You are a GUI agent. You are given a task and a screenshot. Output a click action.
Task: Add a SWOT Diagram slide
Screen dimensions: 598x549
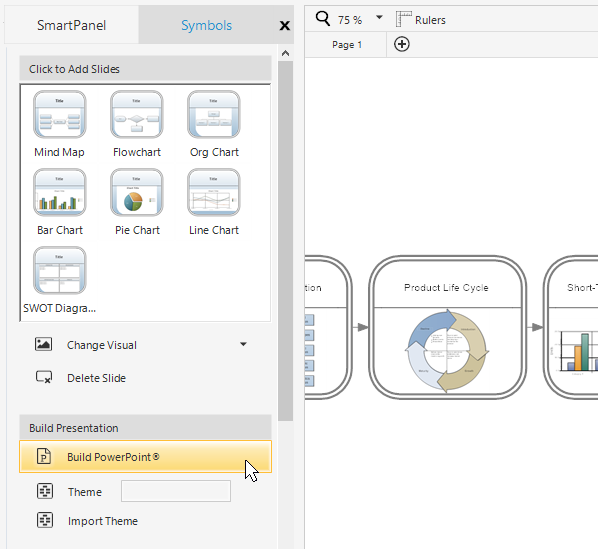point(59,270)
